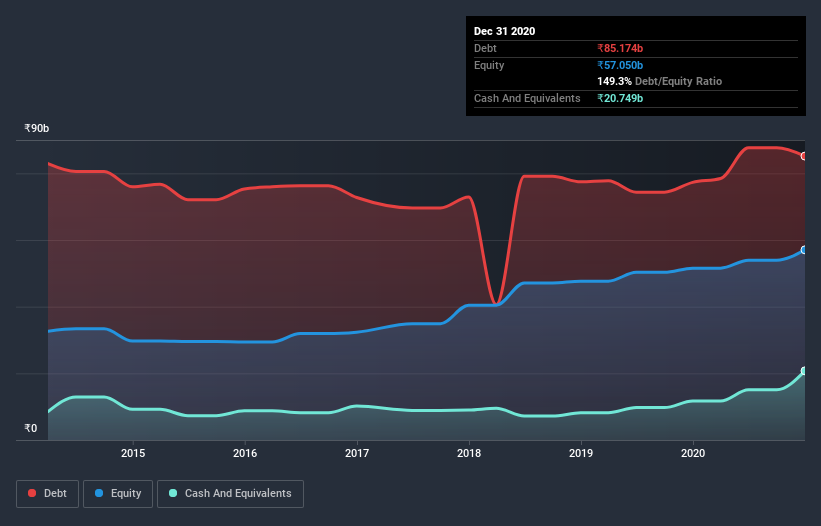Click the Equity label in tooltip
821x526 pixels.
click(489, 65)
